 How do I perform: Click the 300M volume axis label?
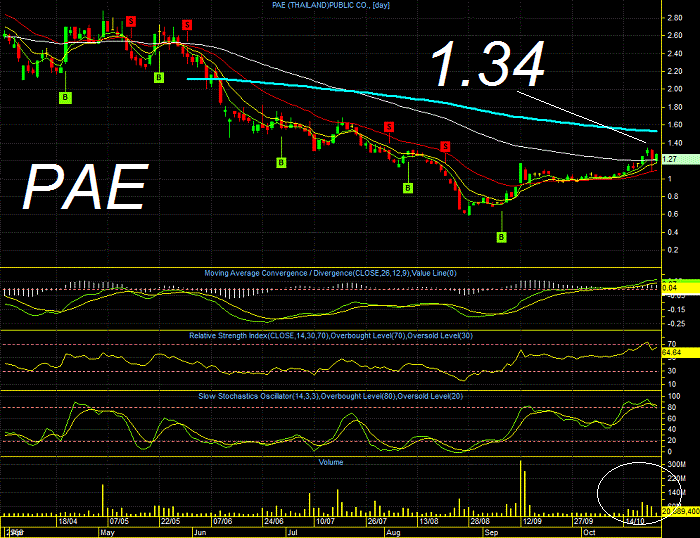[x=676, y=464]
